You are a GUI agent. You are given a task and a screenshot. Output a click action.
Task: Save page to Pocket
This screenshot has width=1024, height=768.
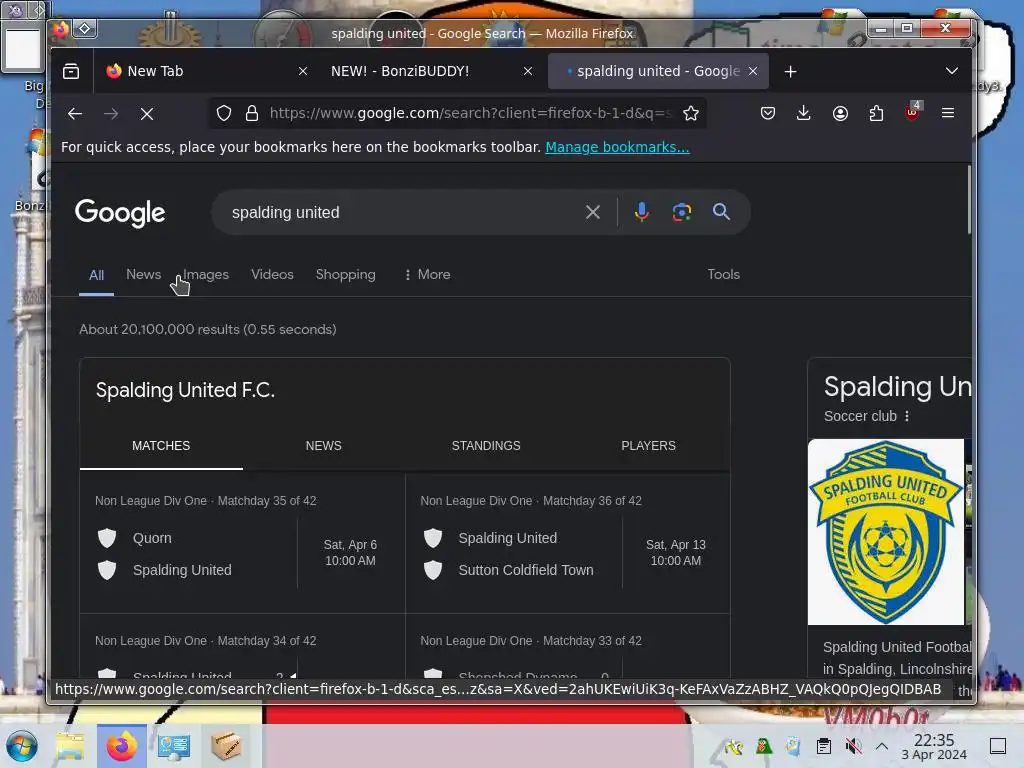(x=767, y=114)
